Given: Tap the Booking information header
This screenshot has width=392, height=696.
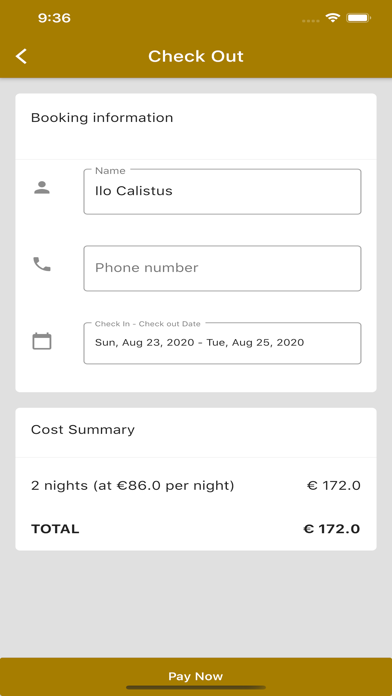Looking at the screenshot, I should click(x=102, y=118).
